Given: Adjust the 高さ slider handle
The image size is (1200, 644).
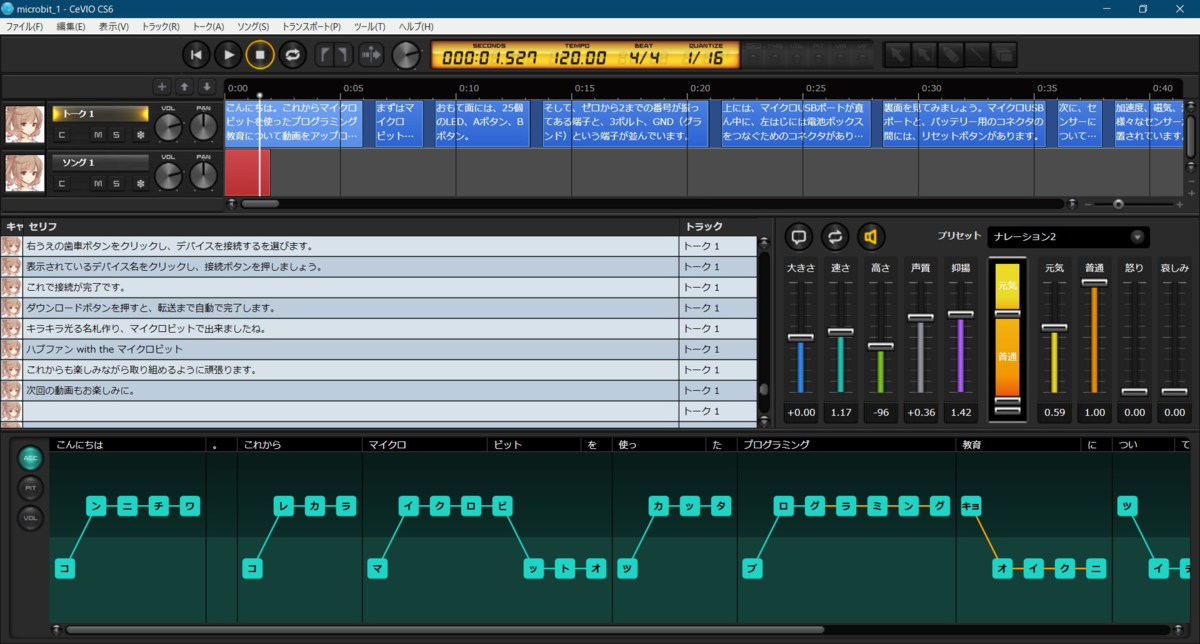Looking at the screenshot, I should [880, 346].
